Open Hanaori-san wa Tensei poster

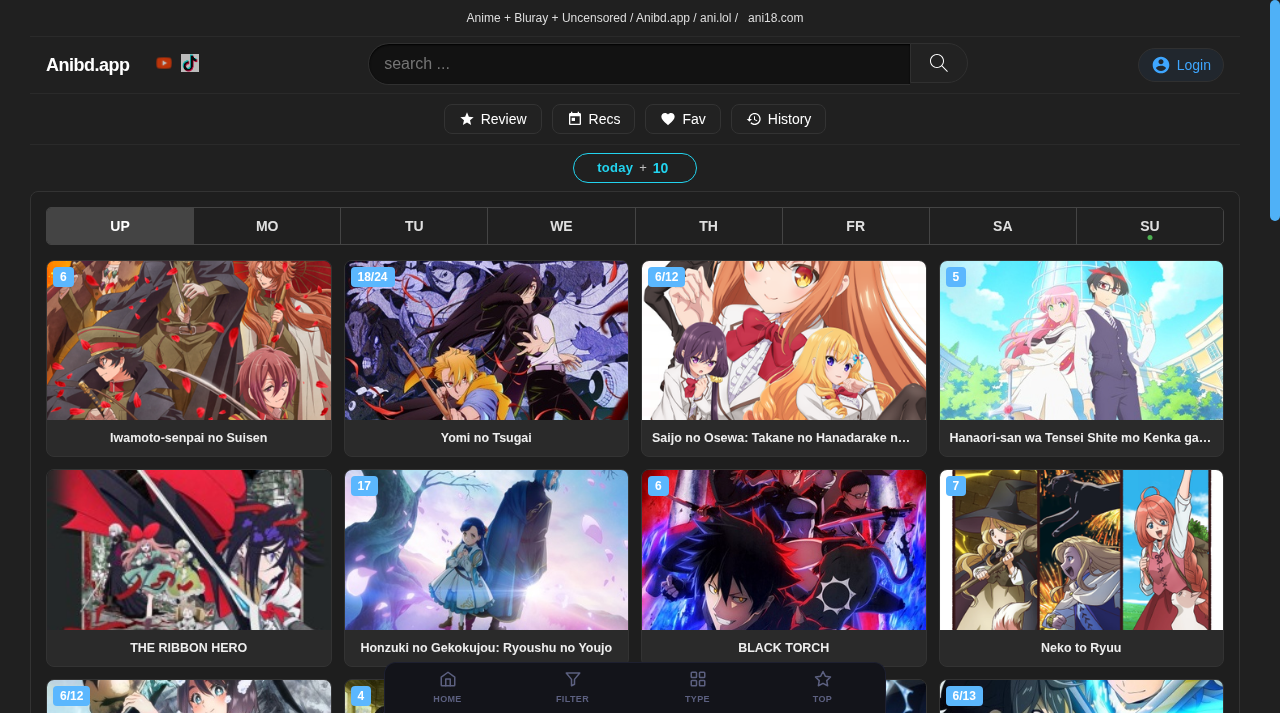1081,341
